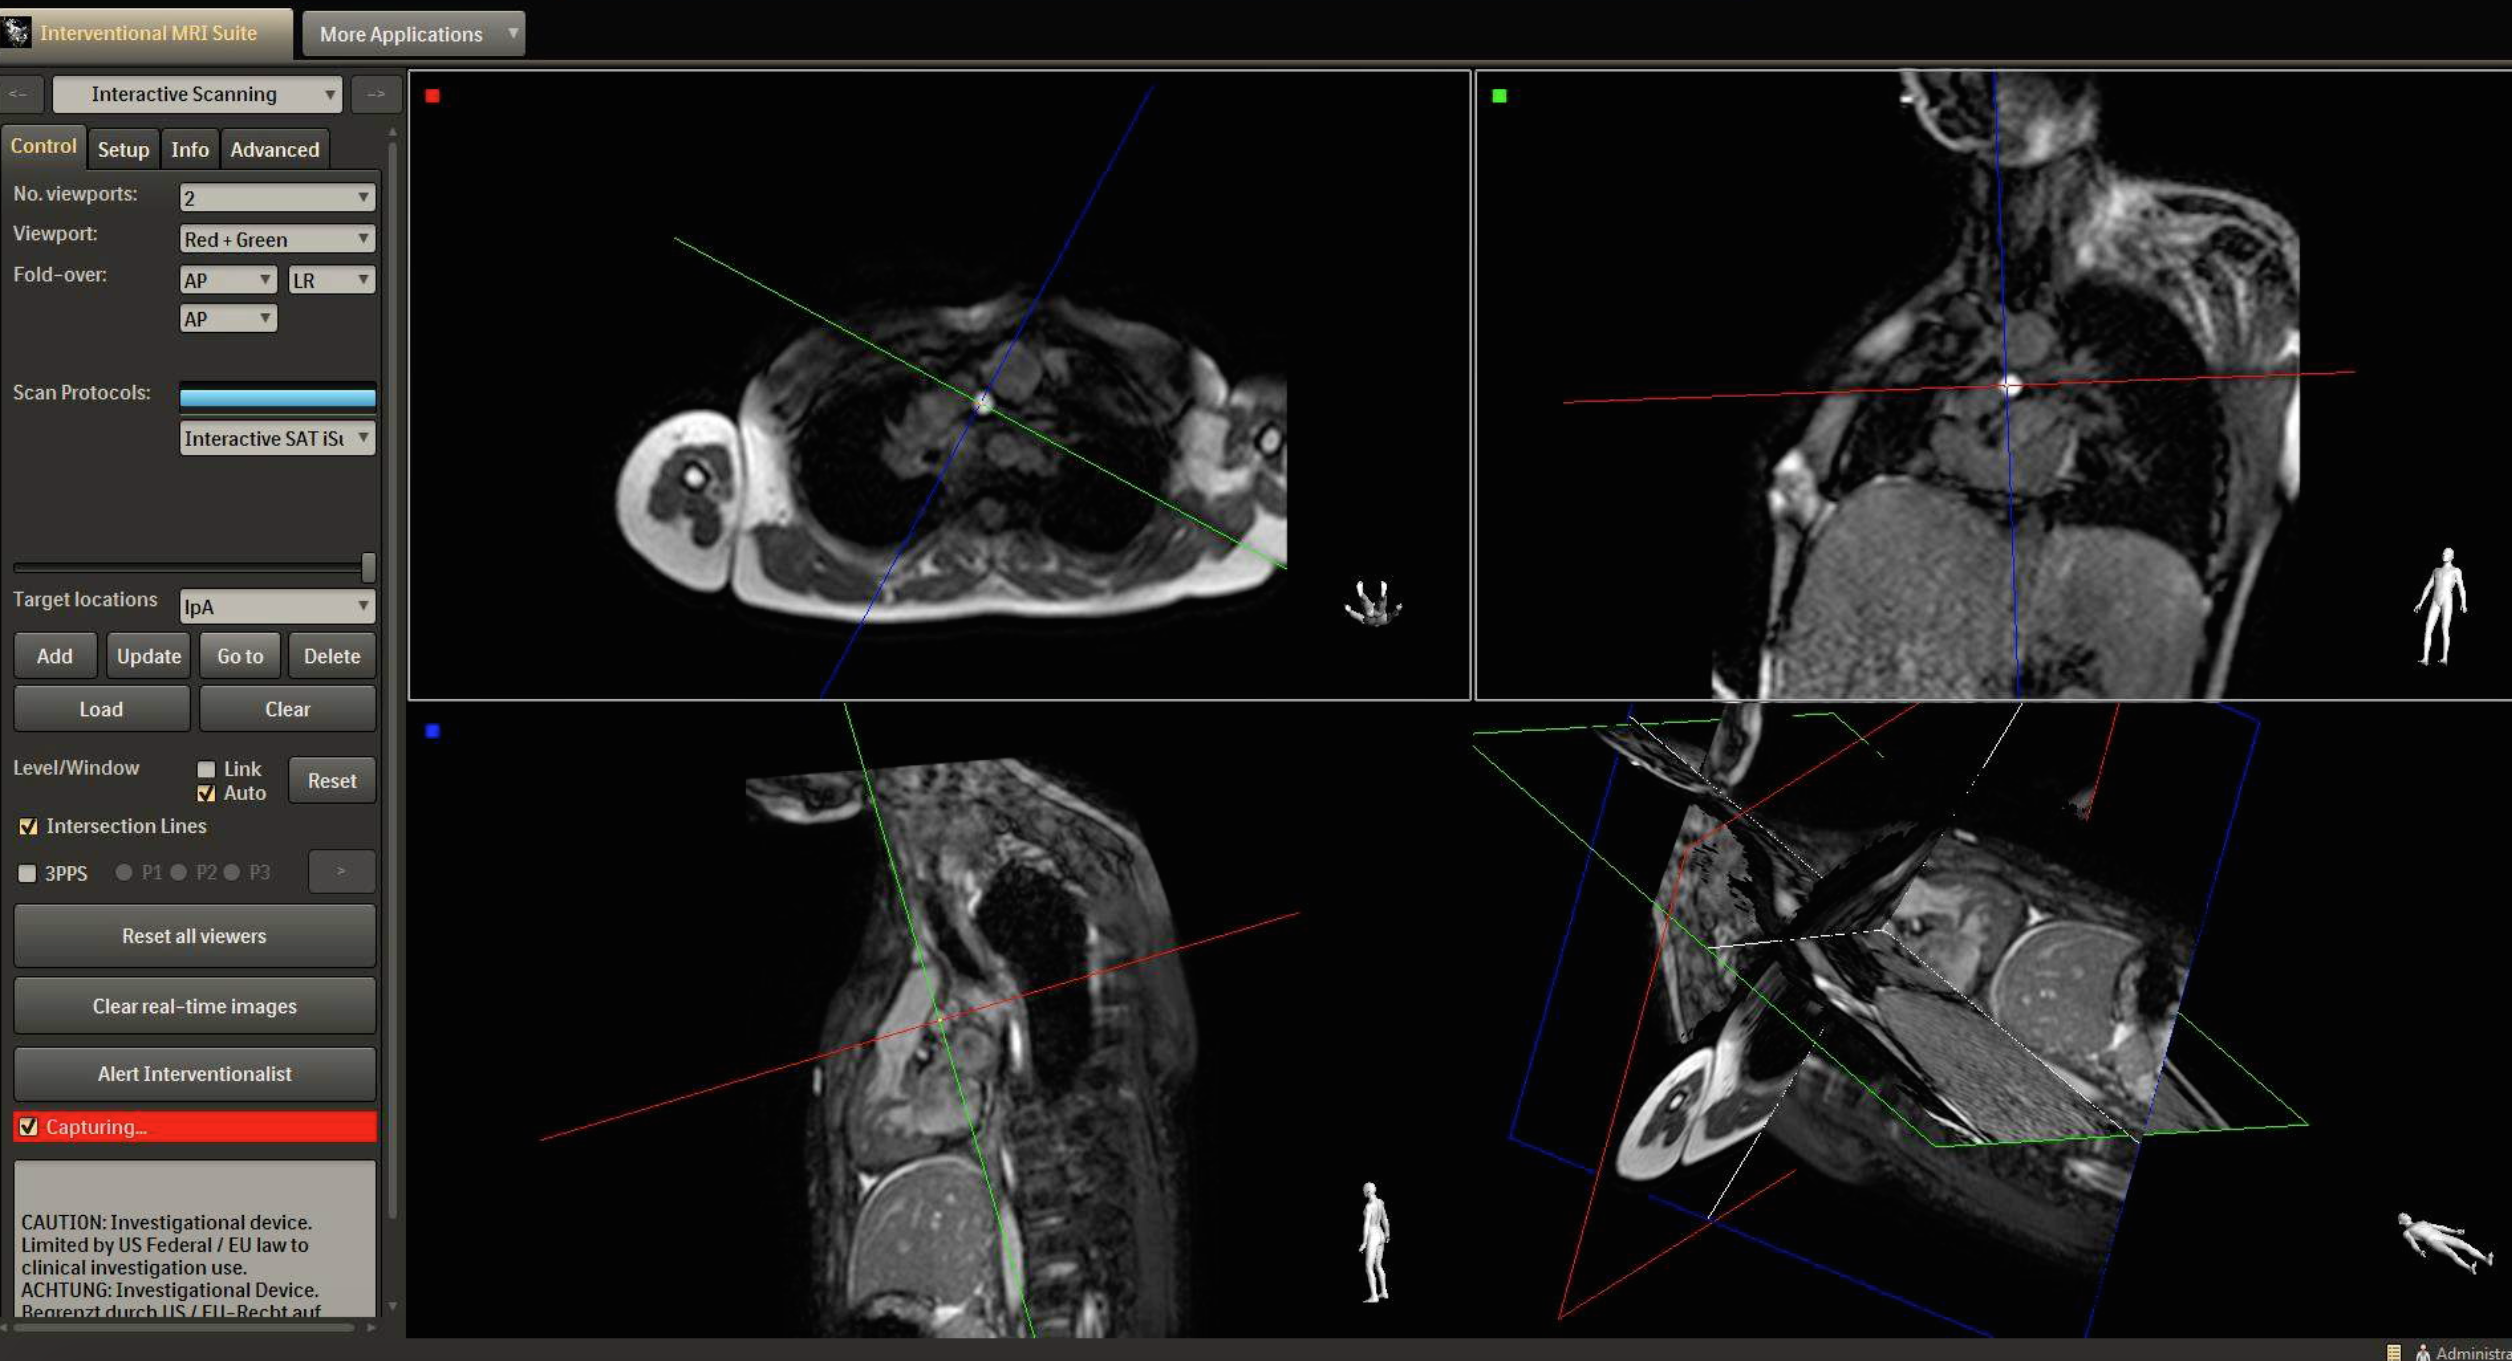Click lying figure icon in 3D view
This screenshot has width=2512, height=1361.
(x=2444, y=1241)
